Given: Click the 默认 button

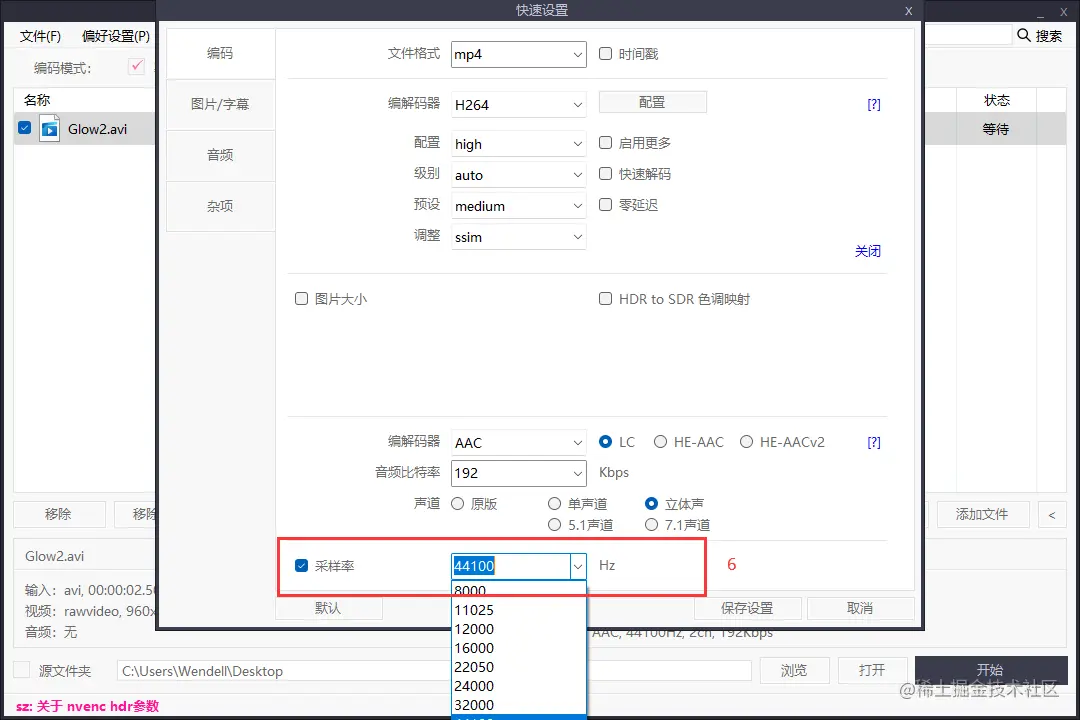Looking at the screenshot, I should coord(329,608).
